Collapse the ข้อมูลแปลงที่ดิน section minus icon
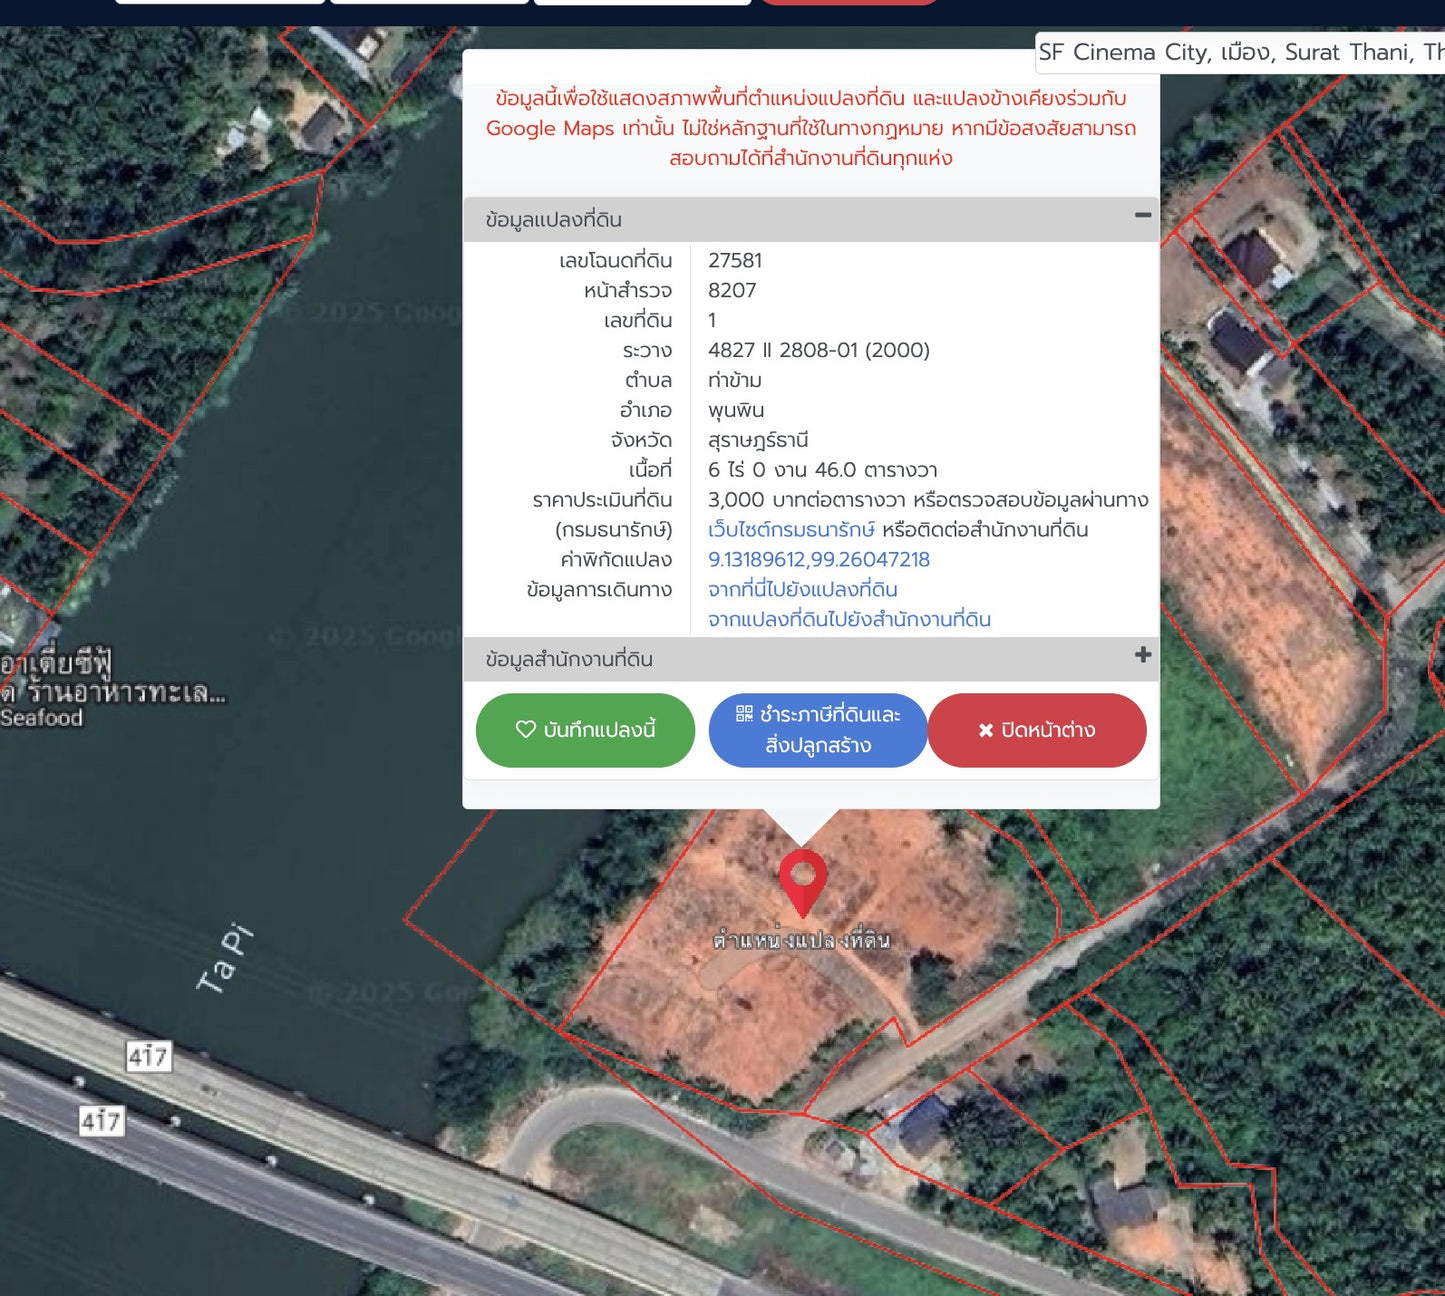 click(x=1142, y=216)
